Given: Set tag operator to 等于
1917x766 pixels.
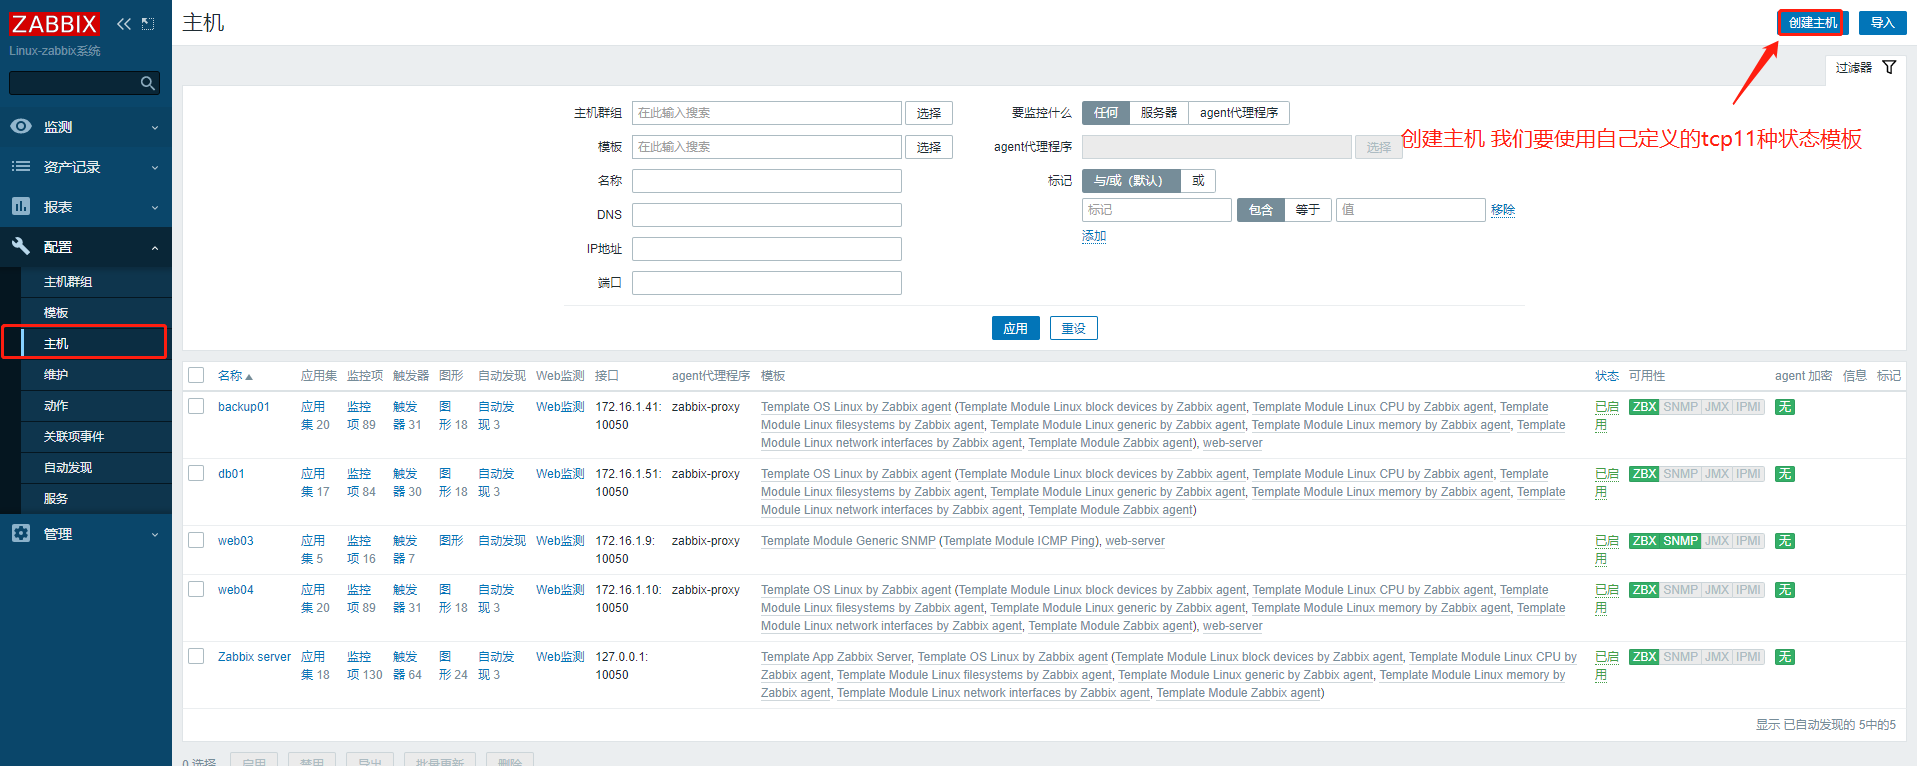Looking at the screenshot, I should 1307,210.
